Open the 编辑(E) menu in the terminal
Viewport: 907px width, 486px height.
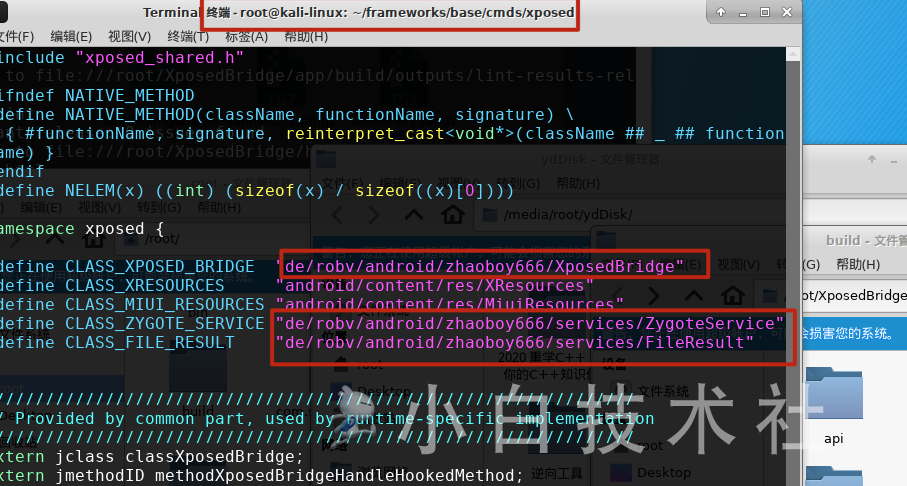click(x=71, y=36)
